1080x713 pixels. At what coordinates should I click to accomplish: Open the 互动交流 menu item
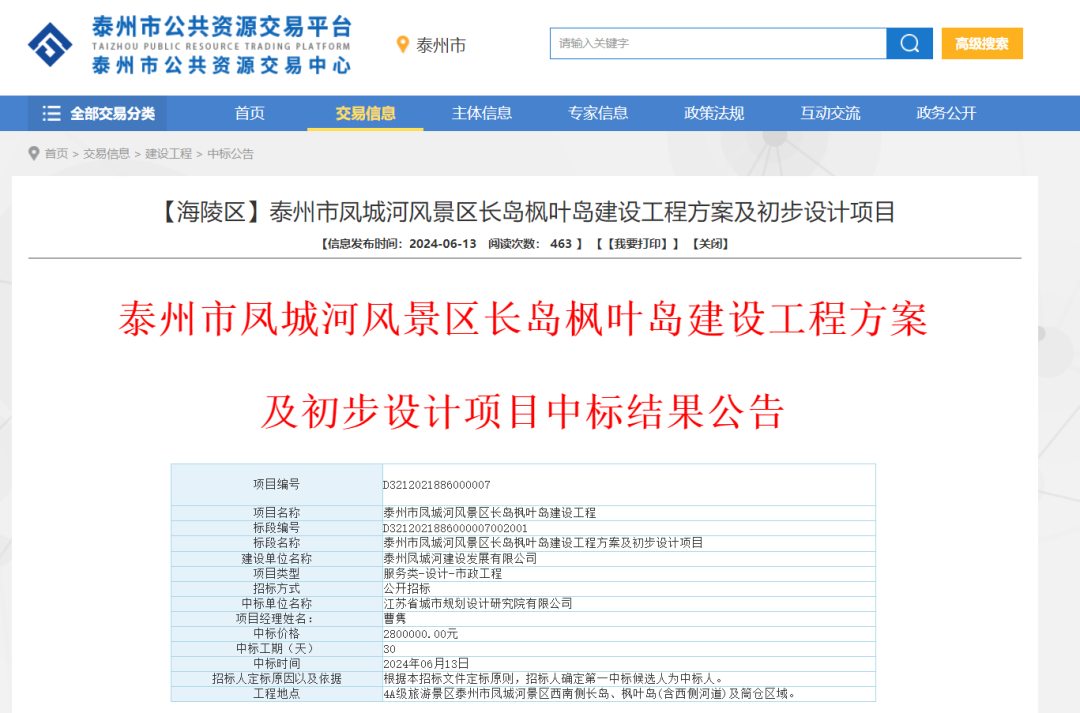click(830, 114)
